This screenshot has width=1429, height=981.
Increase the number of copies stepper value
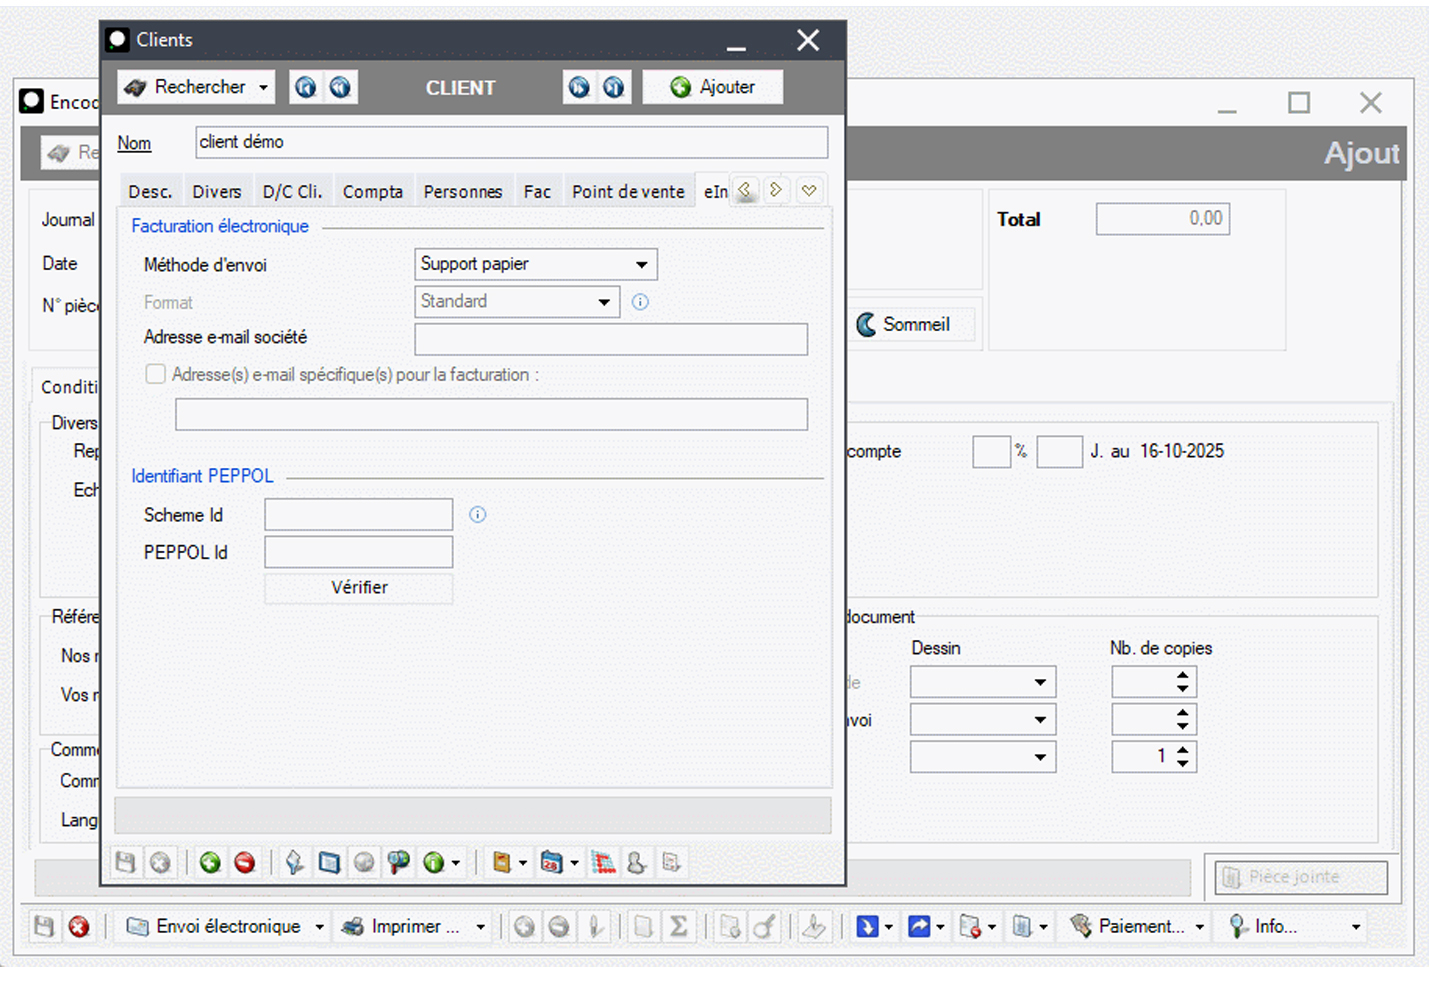point(1183,750)
